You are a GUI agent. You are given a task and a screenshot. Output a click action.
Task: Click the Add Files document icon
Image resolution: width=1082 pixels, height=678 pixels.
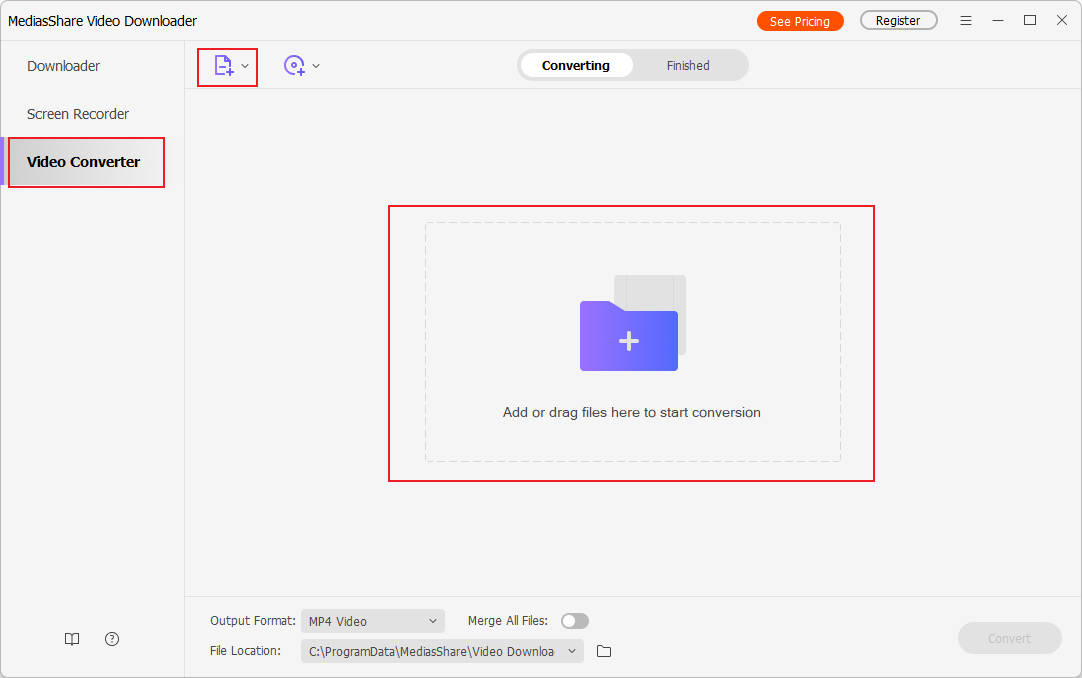tap(224, 66)
